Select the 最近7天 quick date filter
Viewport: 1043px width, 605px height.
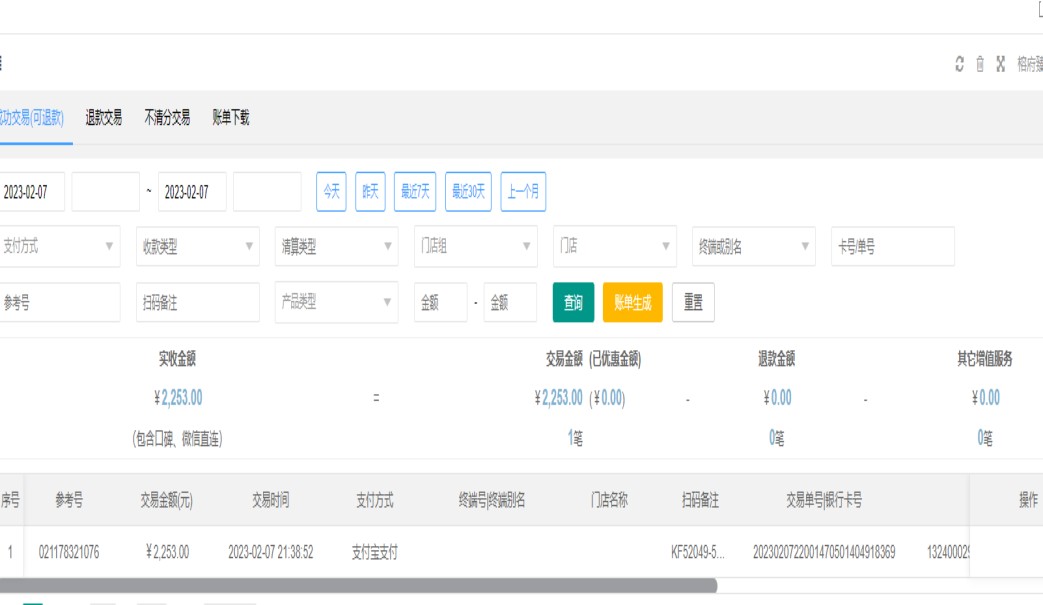click(x=415, y=192)
